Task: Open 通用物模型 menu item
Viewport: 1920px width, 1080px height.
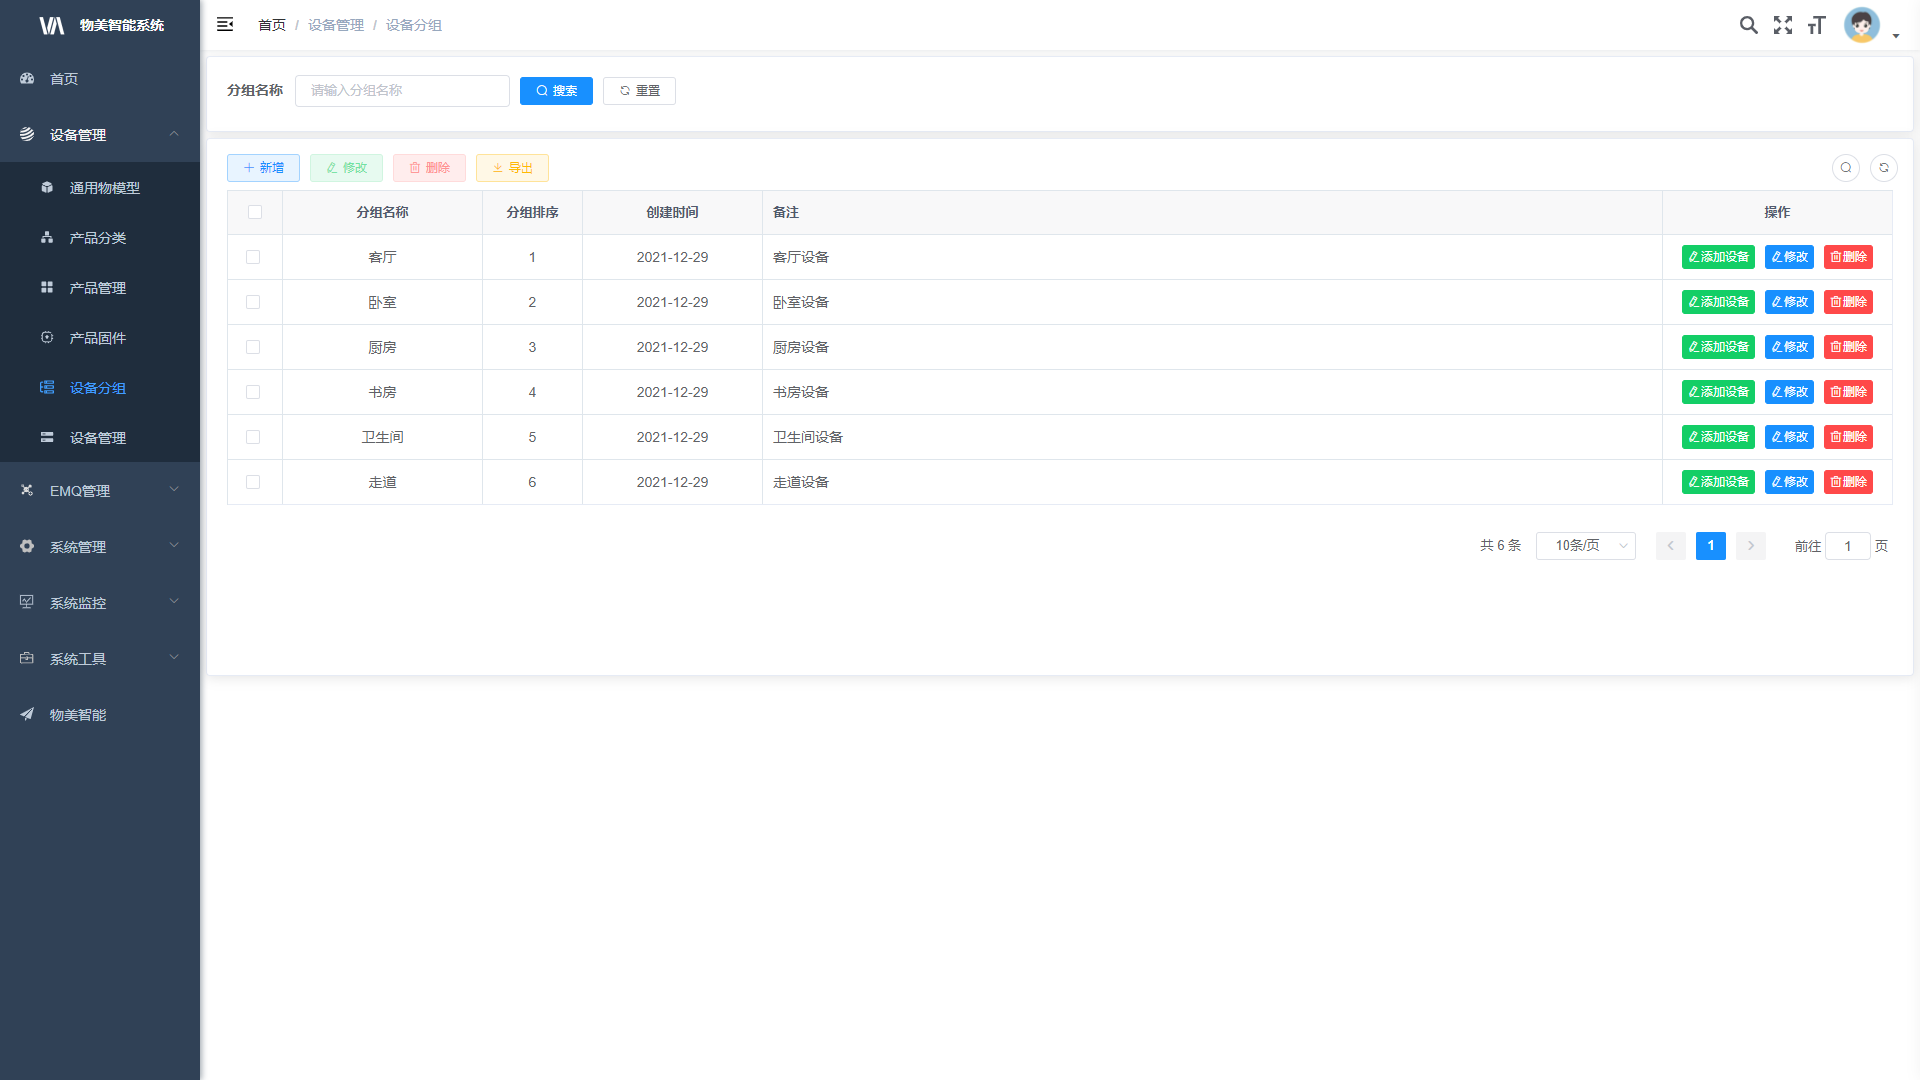Action: (x=104, y=188)
